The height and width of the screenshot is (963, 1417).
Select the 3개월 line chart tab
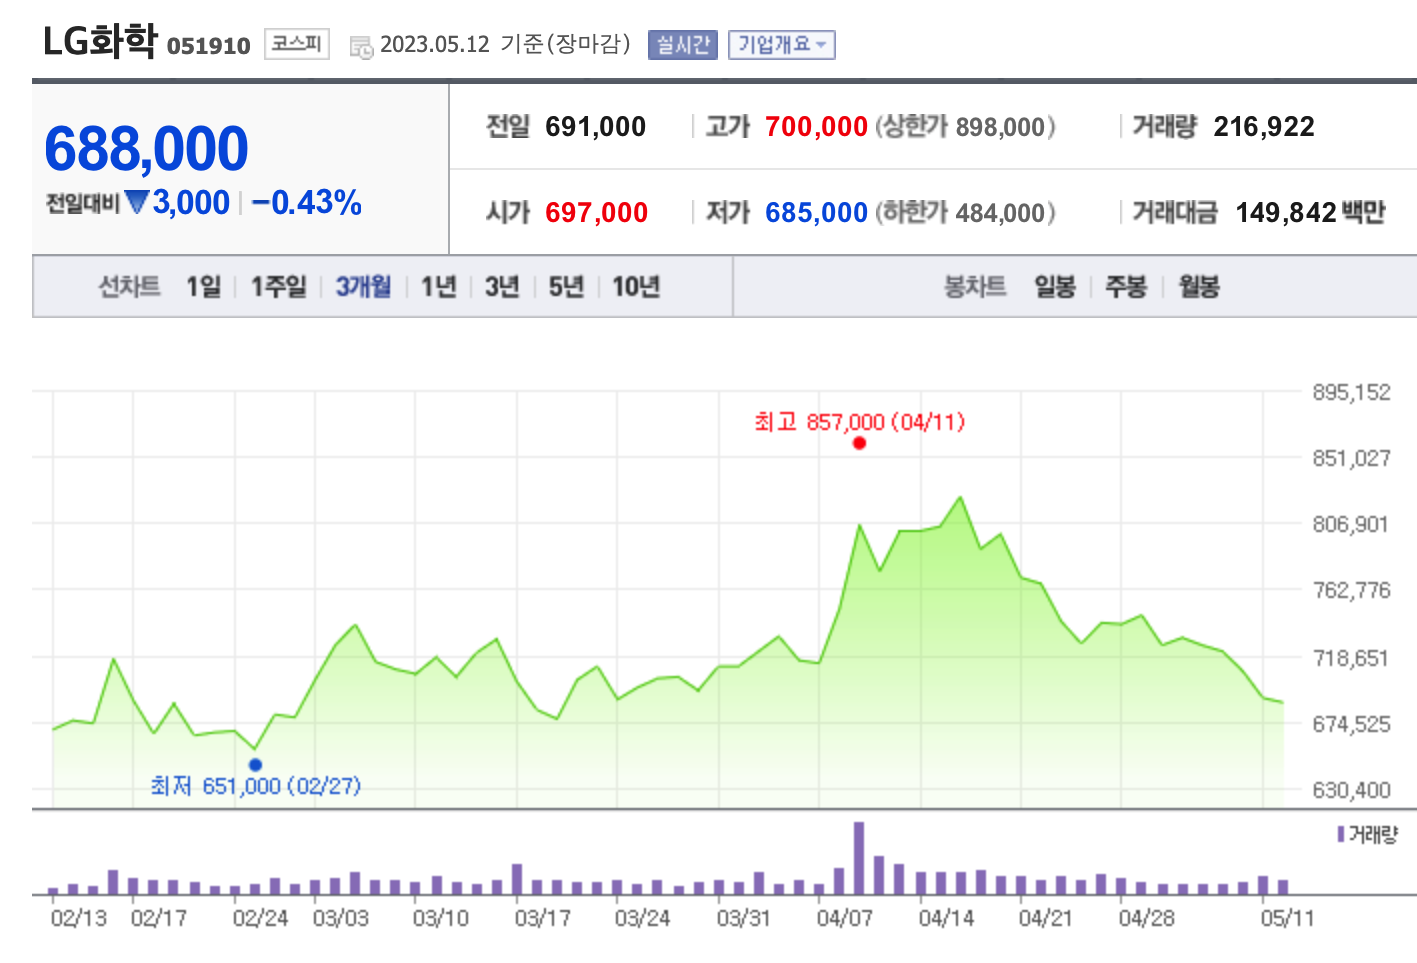coord(363,287)
